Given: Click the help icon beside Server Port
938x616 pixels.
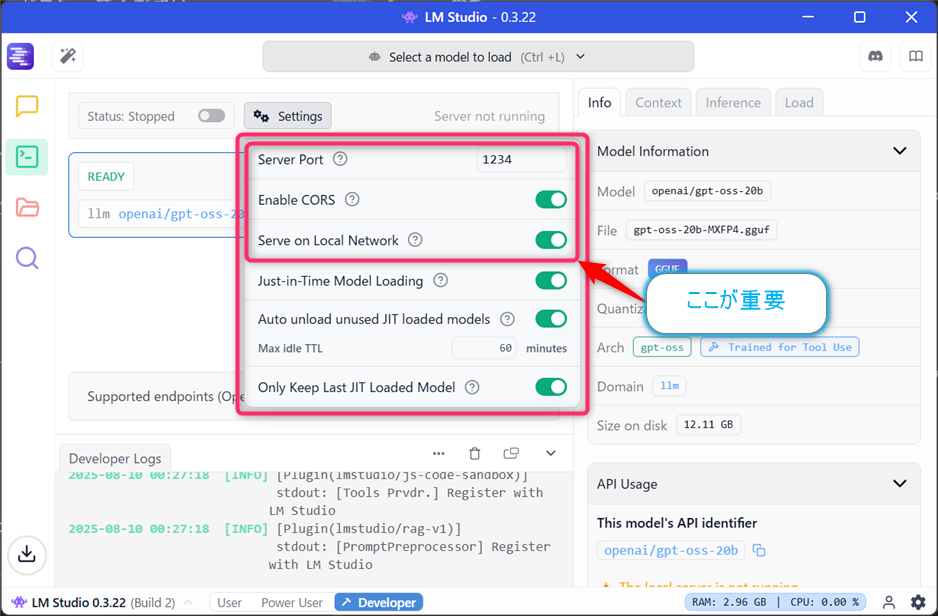Looking at the screenshot, I should (340, 159).
